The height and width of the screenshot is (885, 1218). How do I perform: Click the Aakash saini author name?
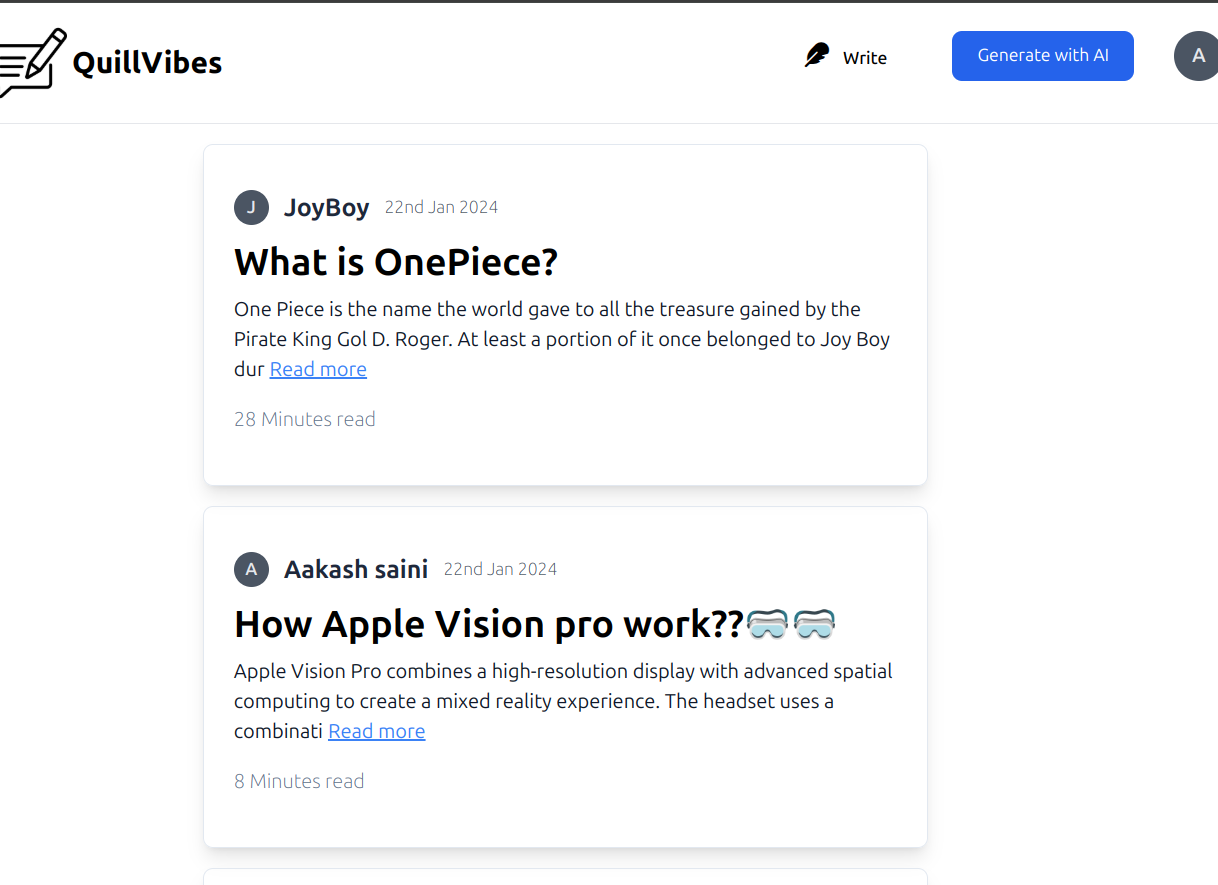coord(355,570)
